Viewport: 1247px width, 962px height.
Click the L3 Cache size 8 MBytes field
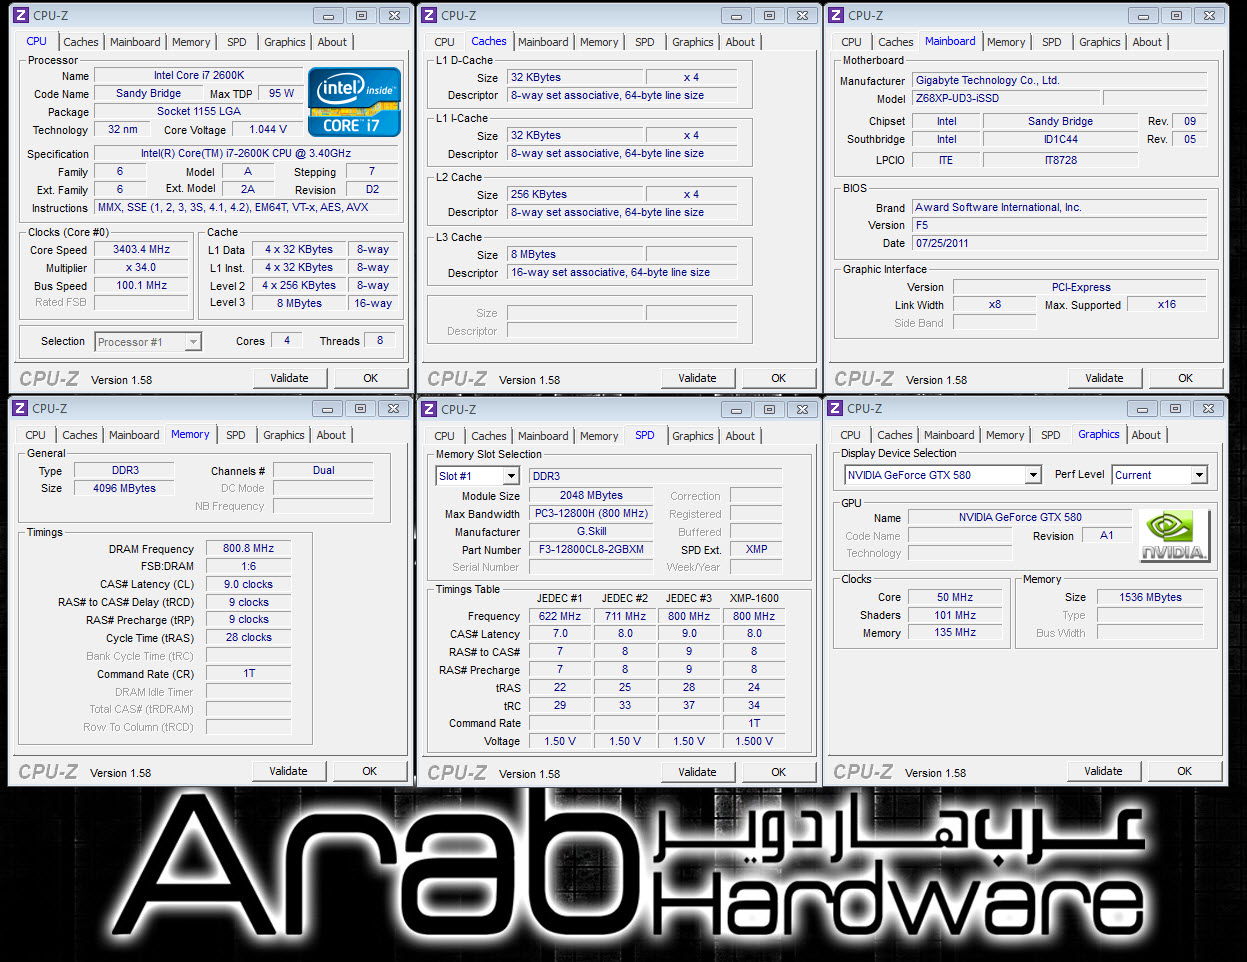[x=575, y=254]
